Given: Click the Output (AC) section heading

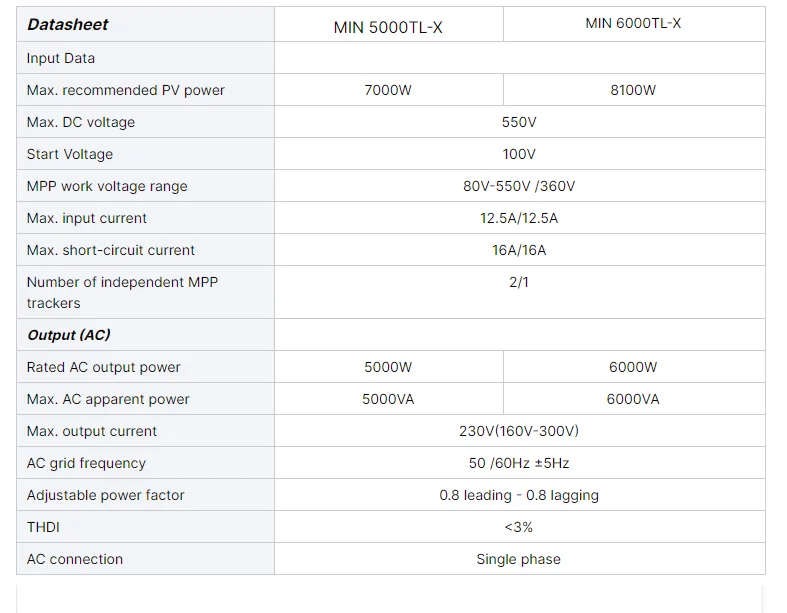Looking at the screenshot, I should (x=69, y=335).
